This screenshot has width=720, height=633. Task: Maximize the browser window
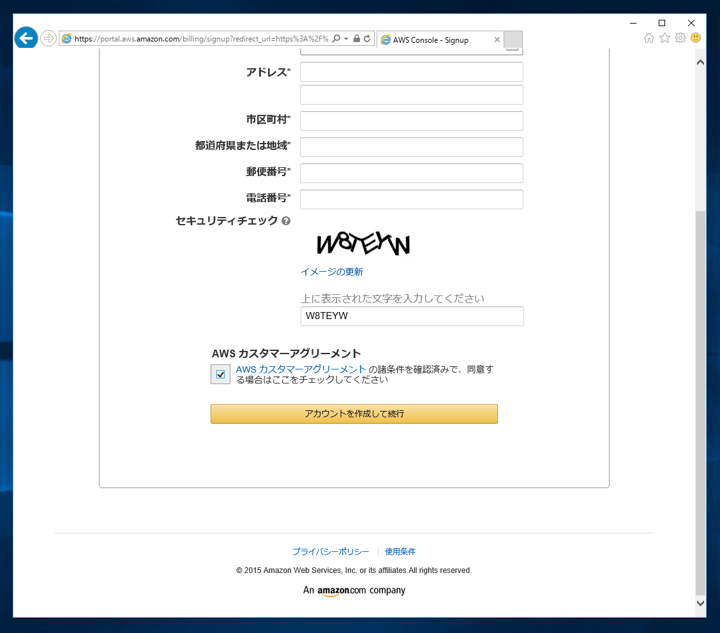click(x=662, y=23)
